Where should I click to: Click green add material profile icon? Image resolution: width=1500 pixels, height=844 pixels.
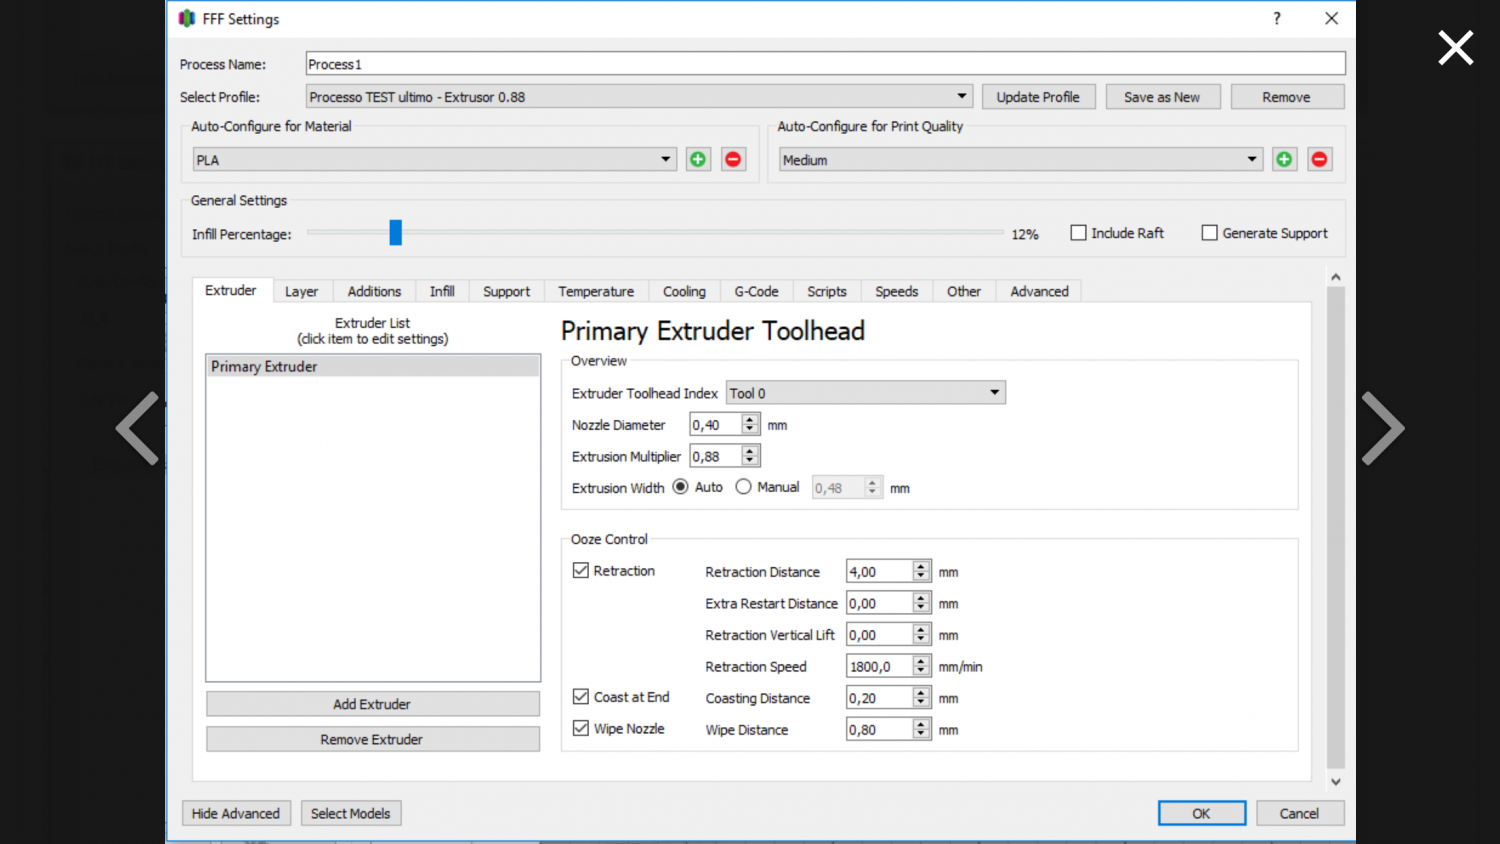tap(698, 160)
